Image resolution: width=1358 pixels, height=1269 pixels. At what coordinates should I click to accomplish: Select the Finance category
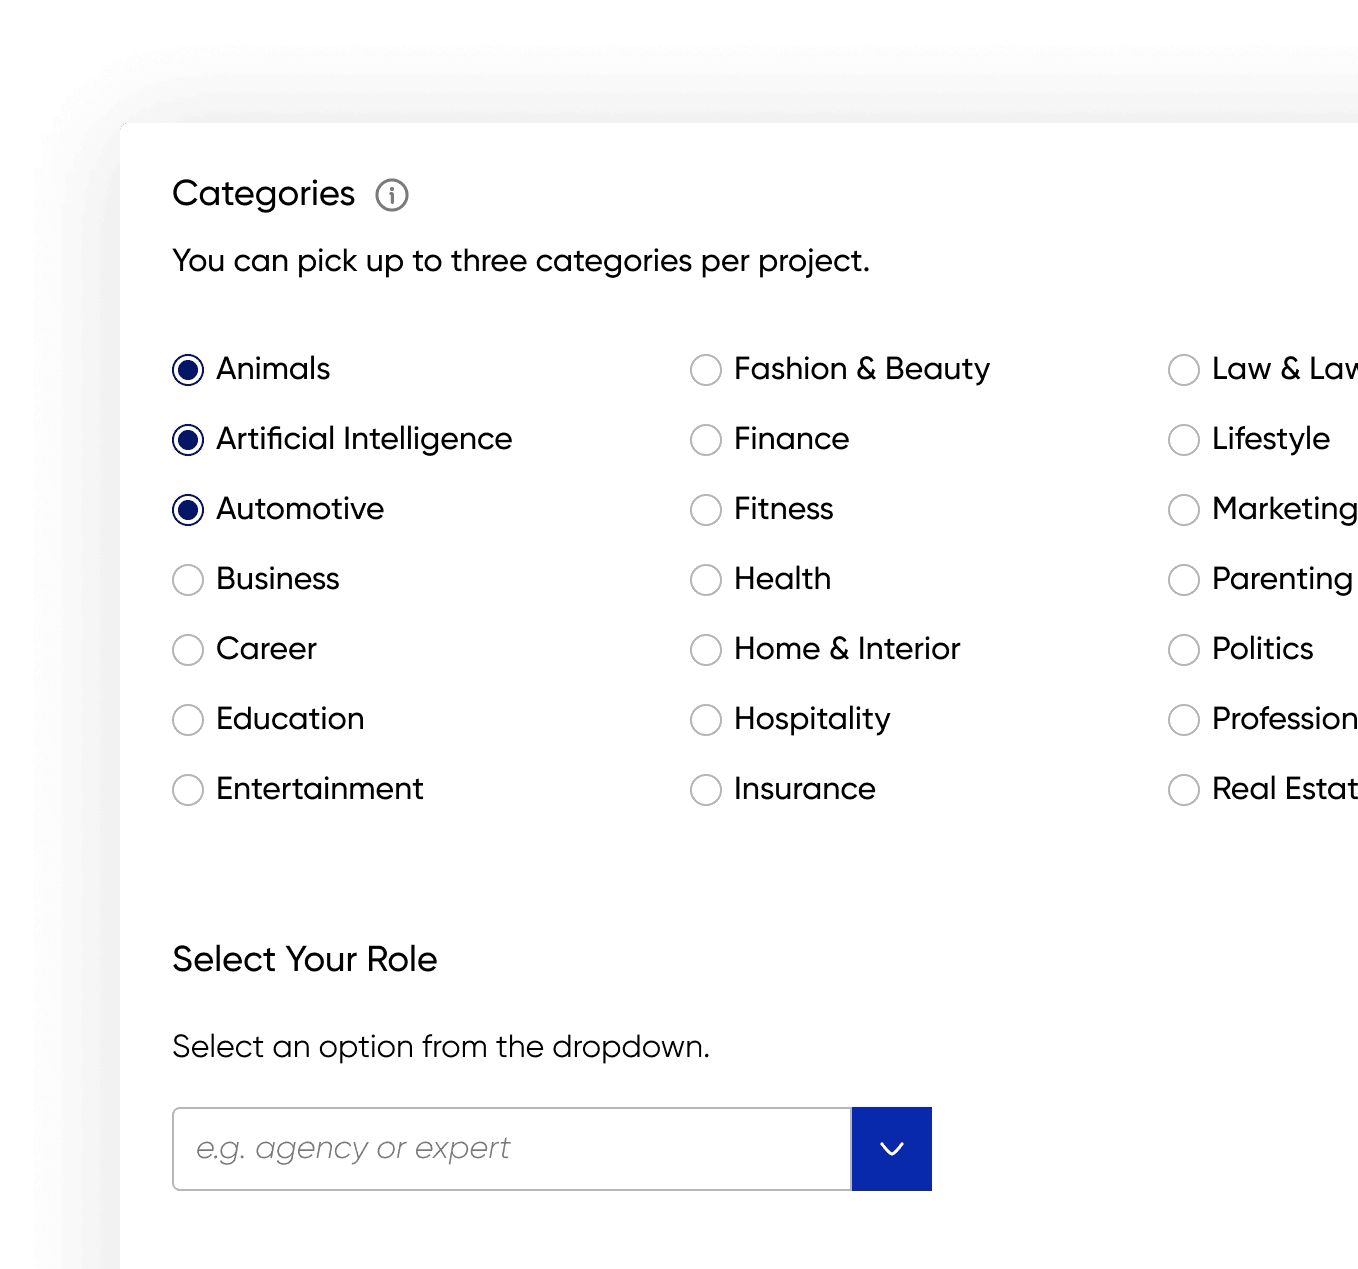point(706,440)
